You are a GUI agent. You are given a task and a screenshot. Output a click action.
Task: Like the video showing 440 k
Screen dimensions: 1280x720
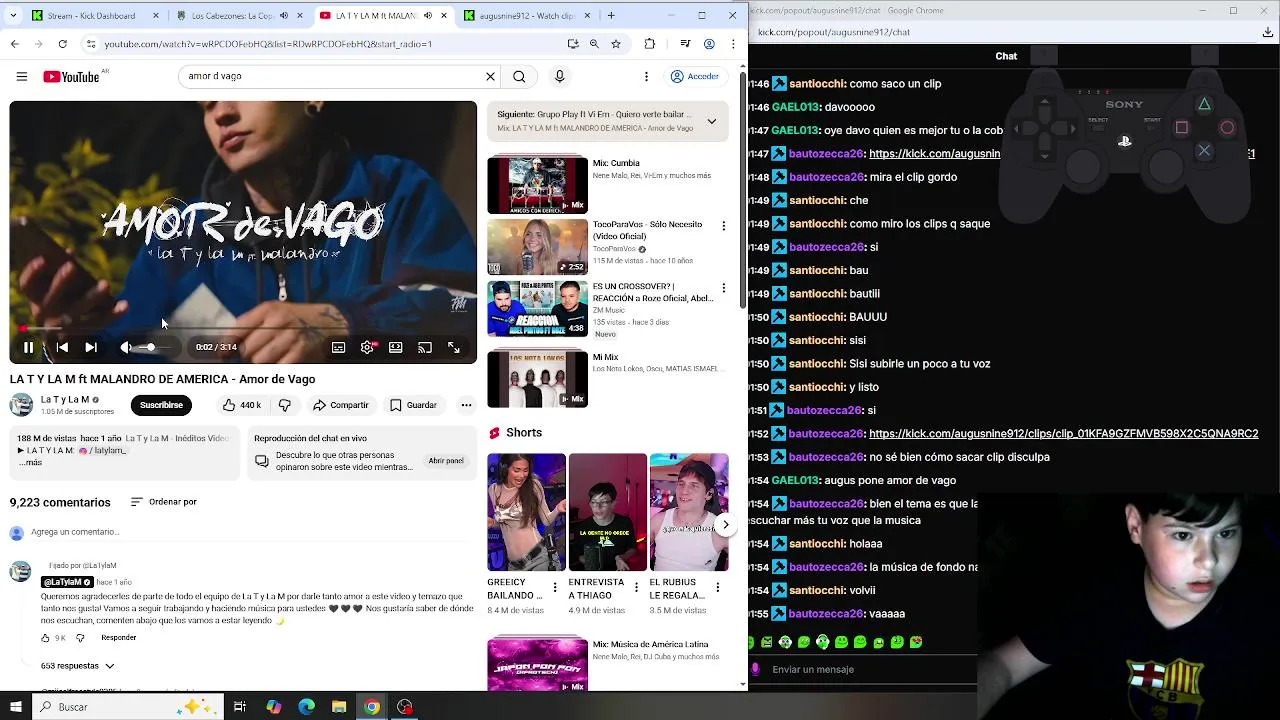(x=241, y=405)
